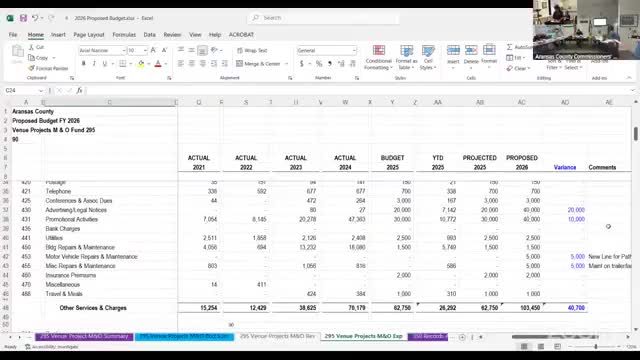Expand the Name Box dropdown arrow

41,91
